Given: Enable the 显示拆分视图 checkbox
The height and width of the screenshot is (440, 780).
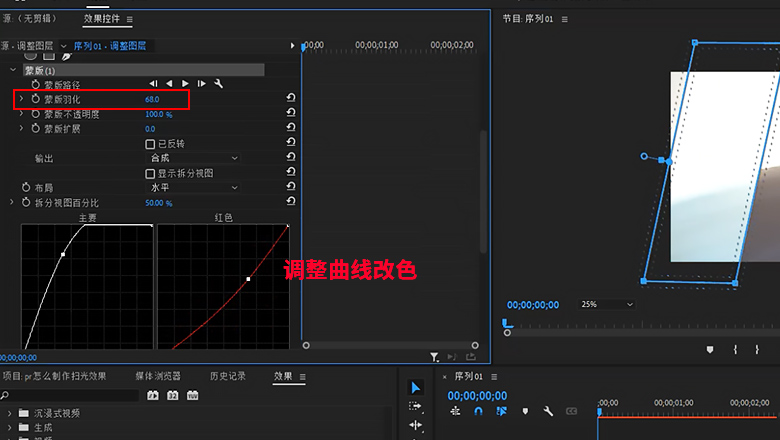Looking at the screenshot, I should [x=150, y=174].
